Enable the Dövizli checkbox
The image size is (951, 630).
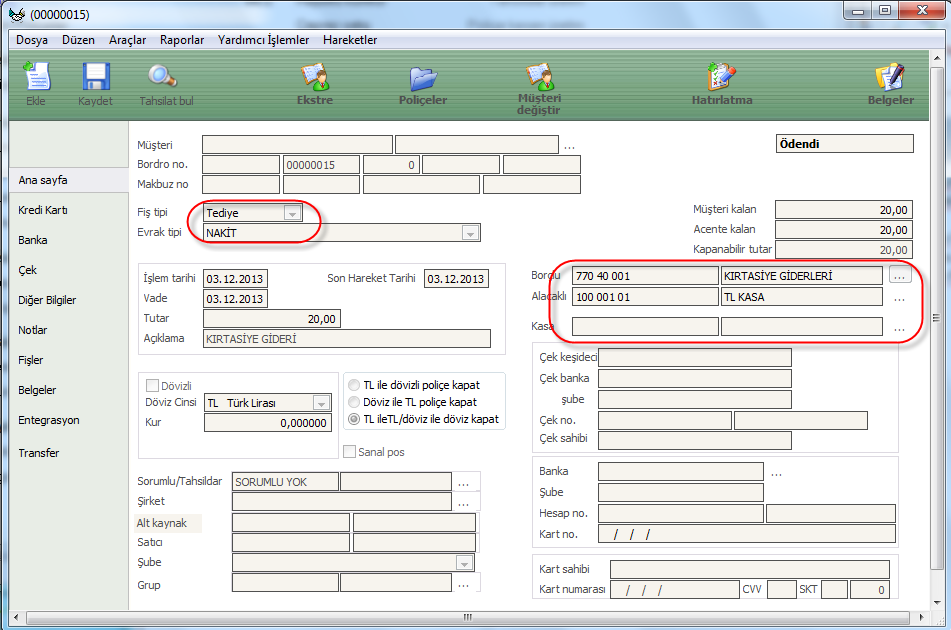[153, 385]
